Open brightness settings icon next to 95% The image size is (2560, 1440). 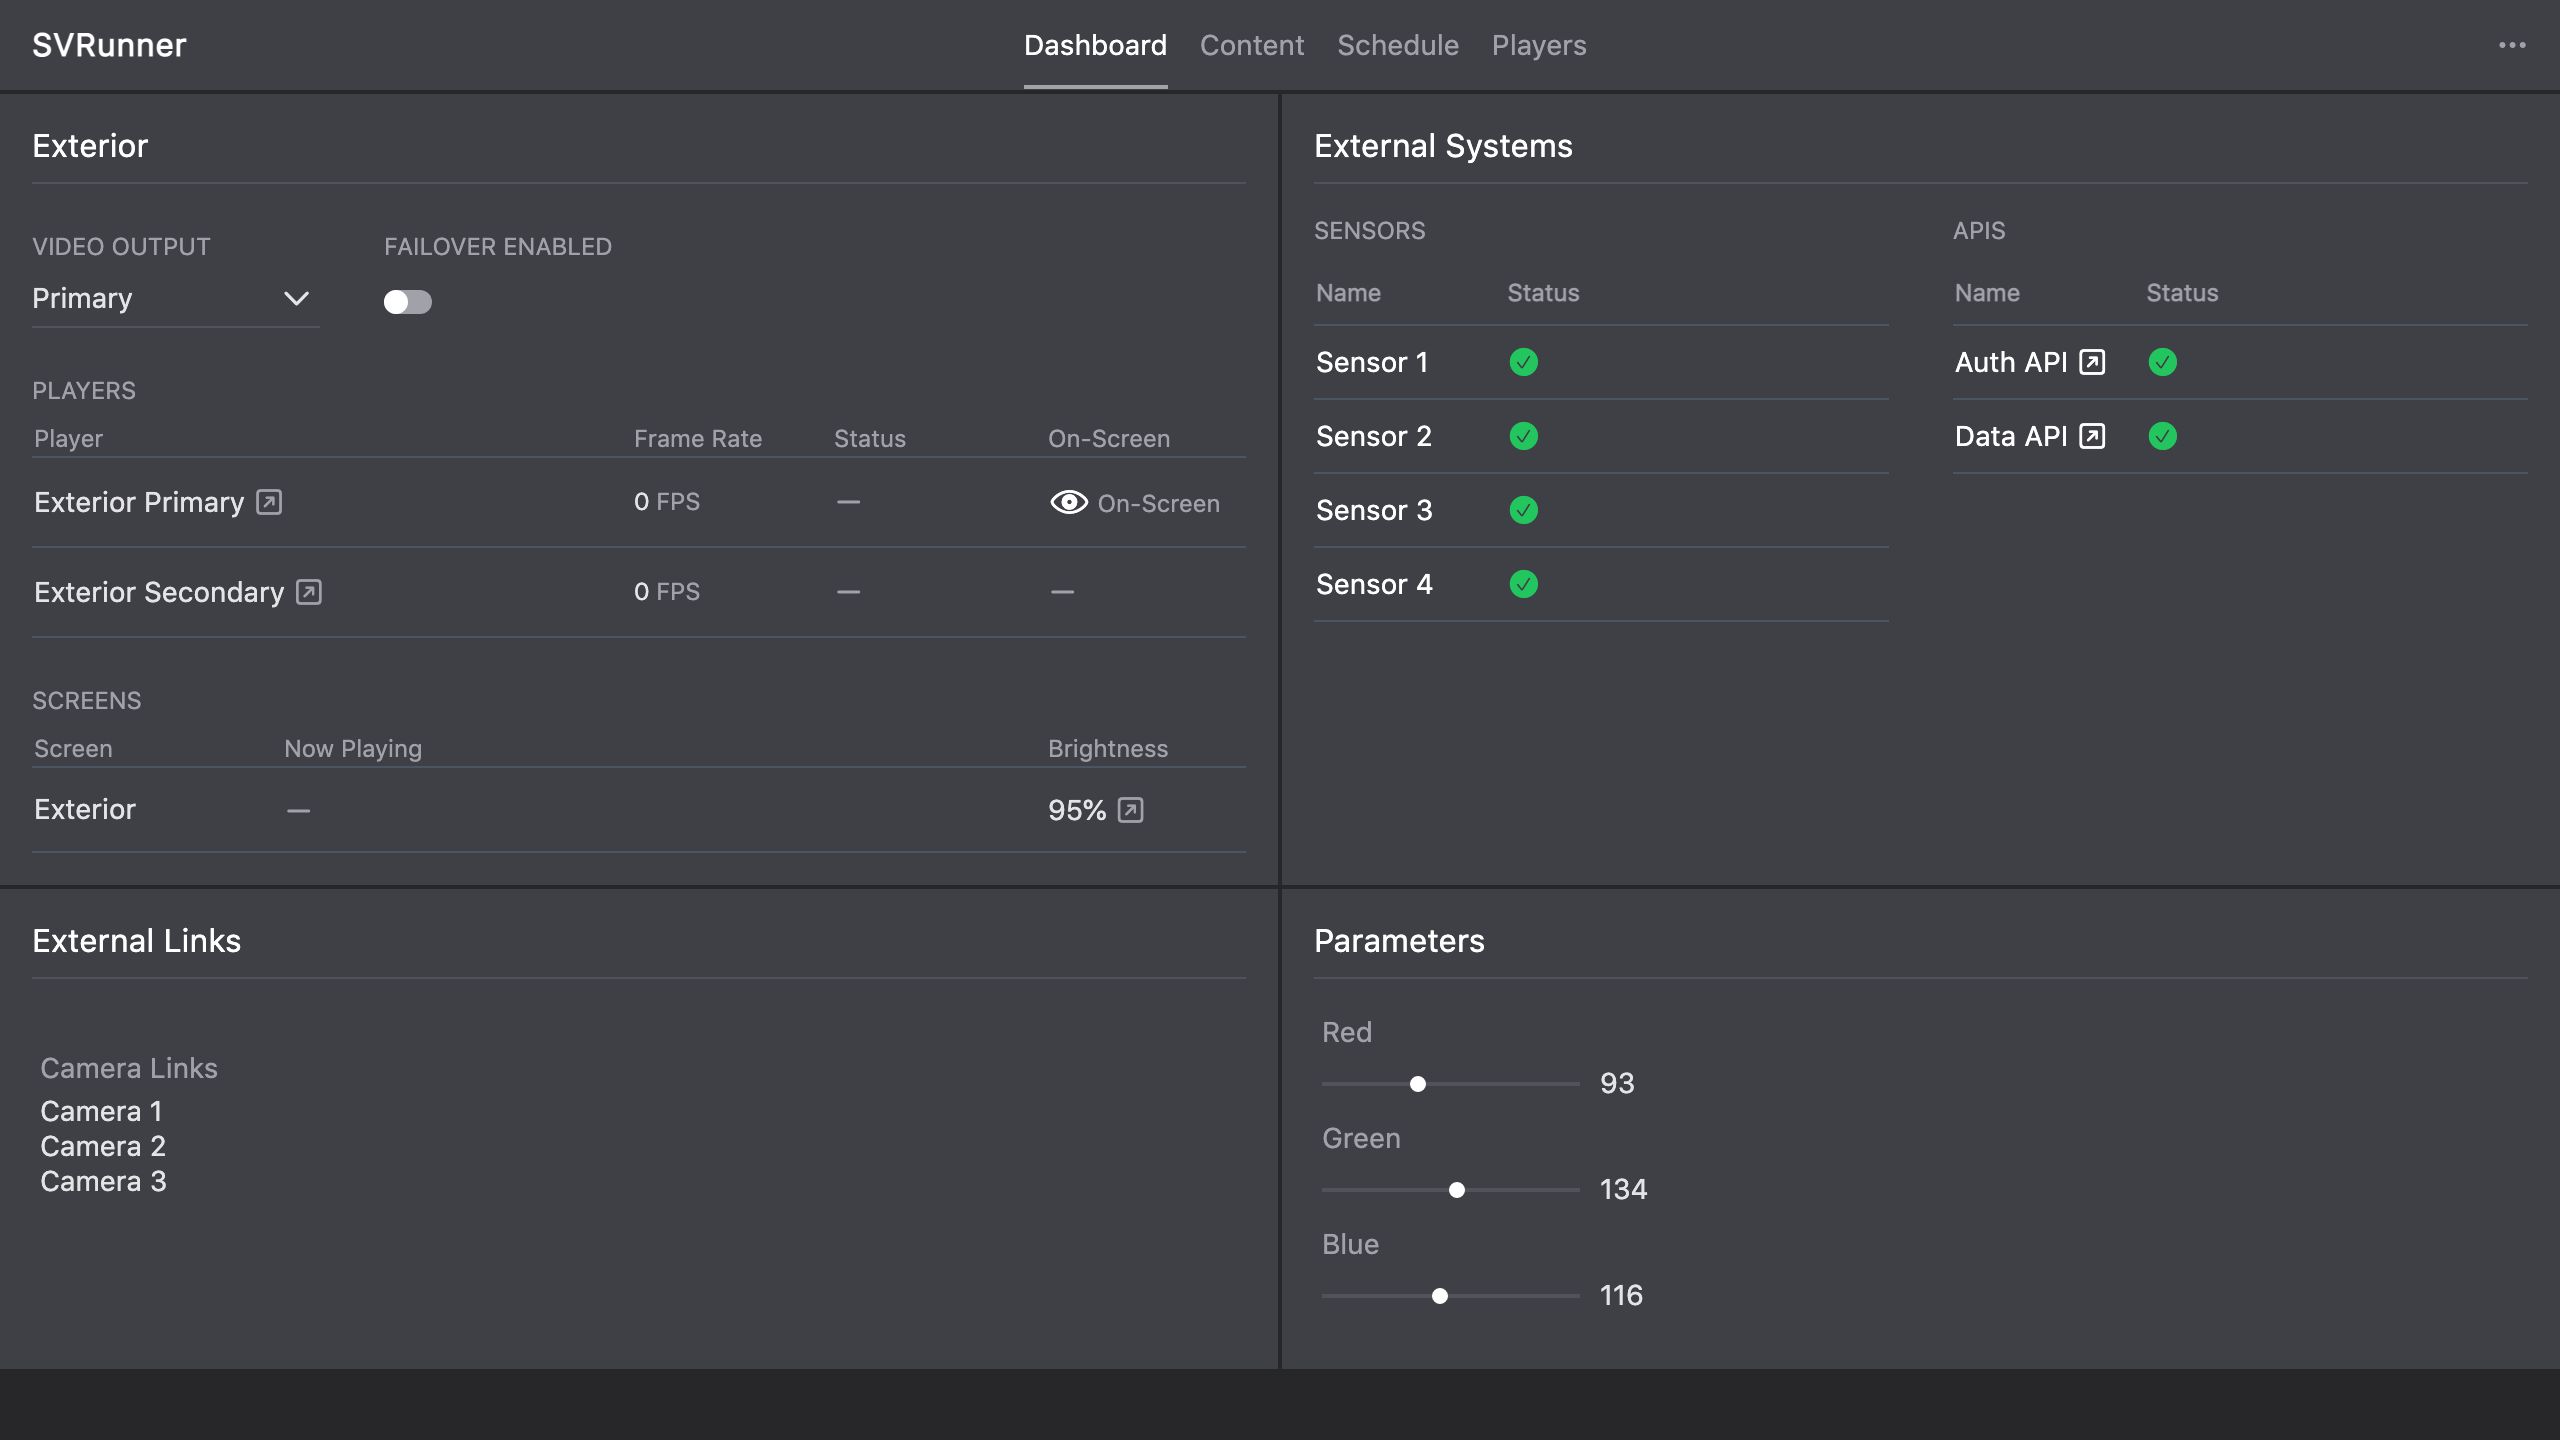pyautogui.click(x=1130, y=810)
